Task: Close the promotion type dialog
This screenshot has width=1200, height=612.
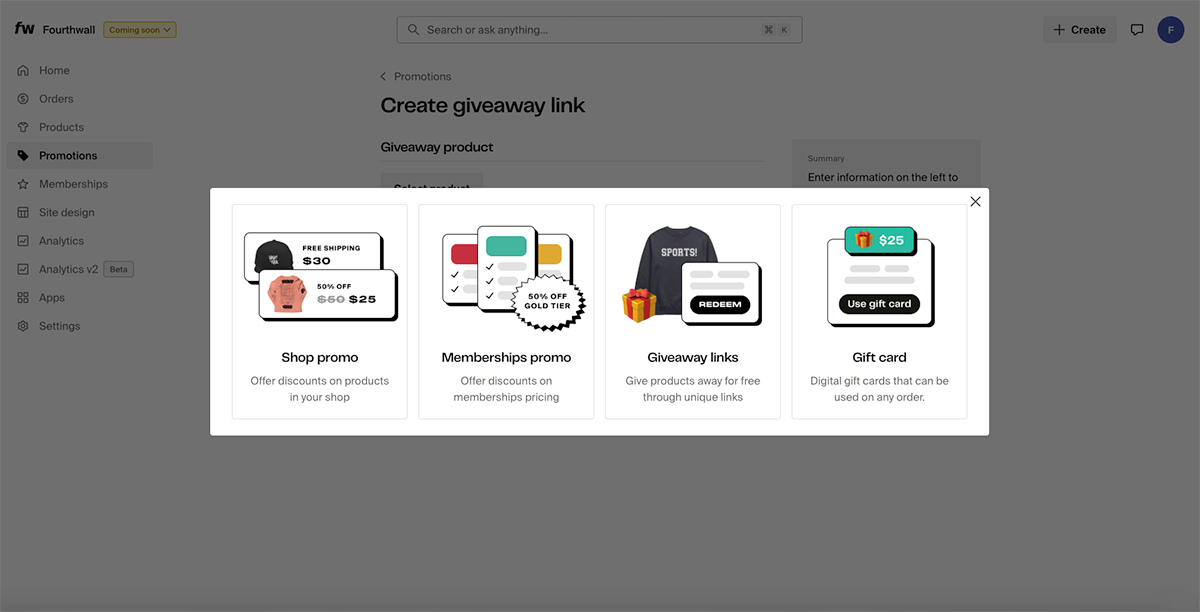Action: [x=975, y=202]
